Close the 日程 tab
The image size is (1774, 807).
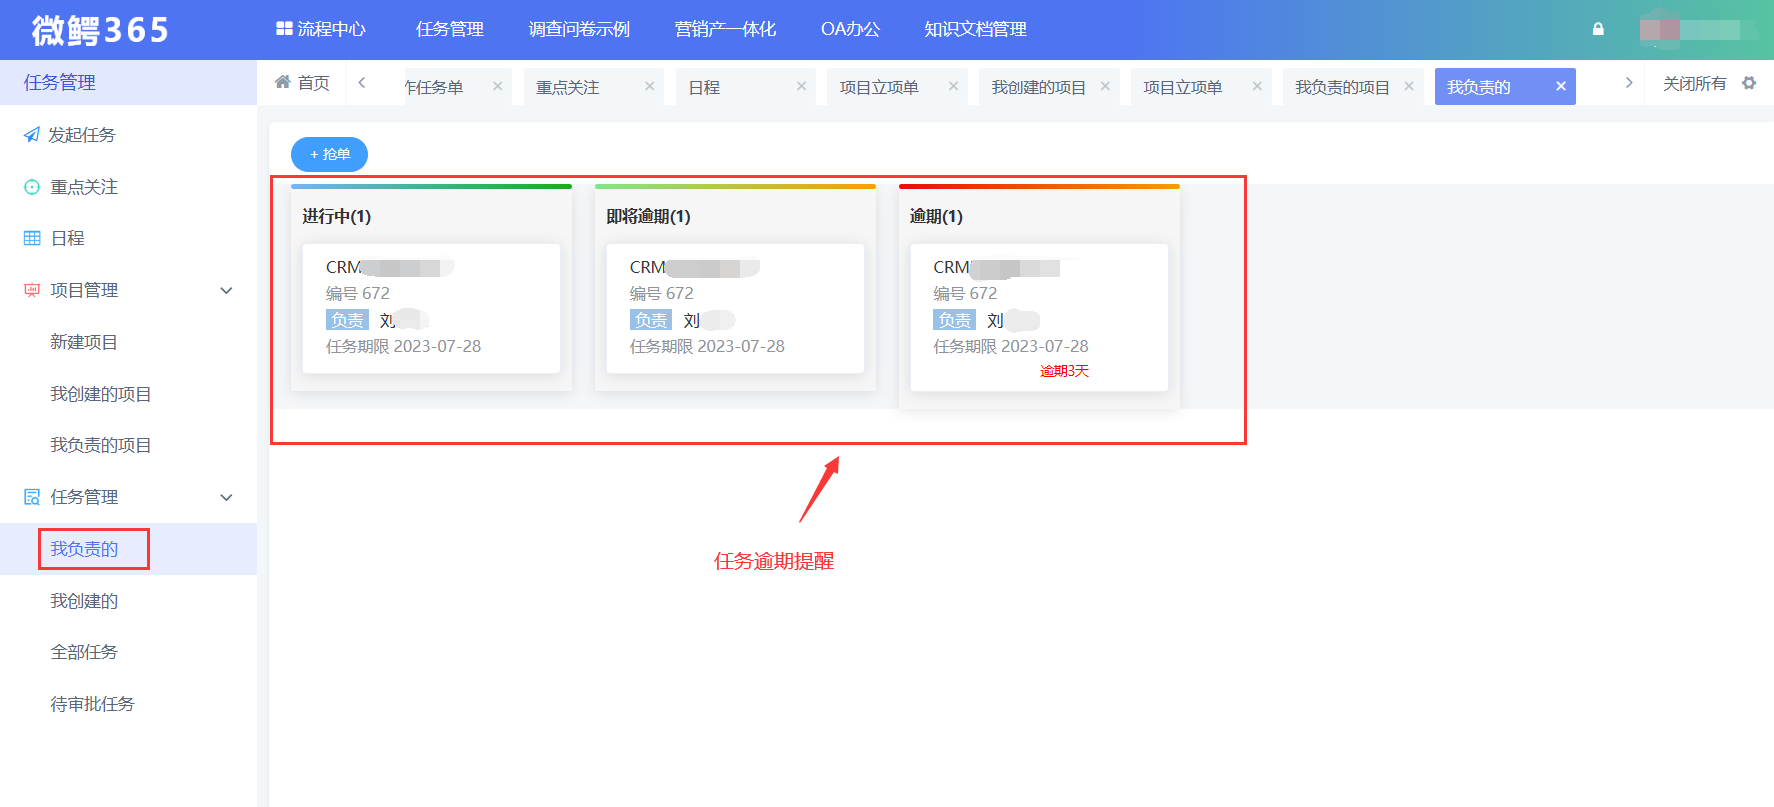801,87
